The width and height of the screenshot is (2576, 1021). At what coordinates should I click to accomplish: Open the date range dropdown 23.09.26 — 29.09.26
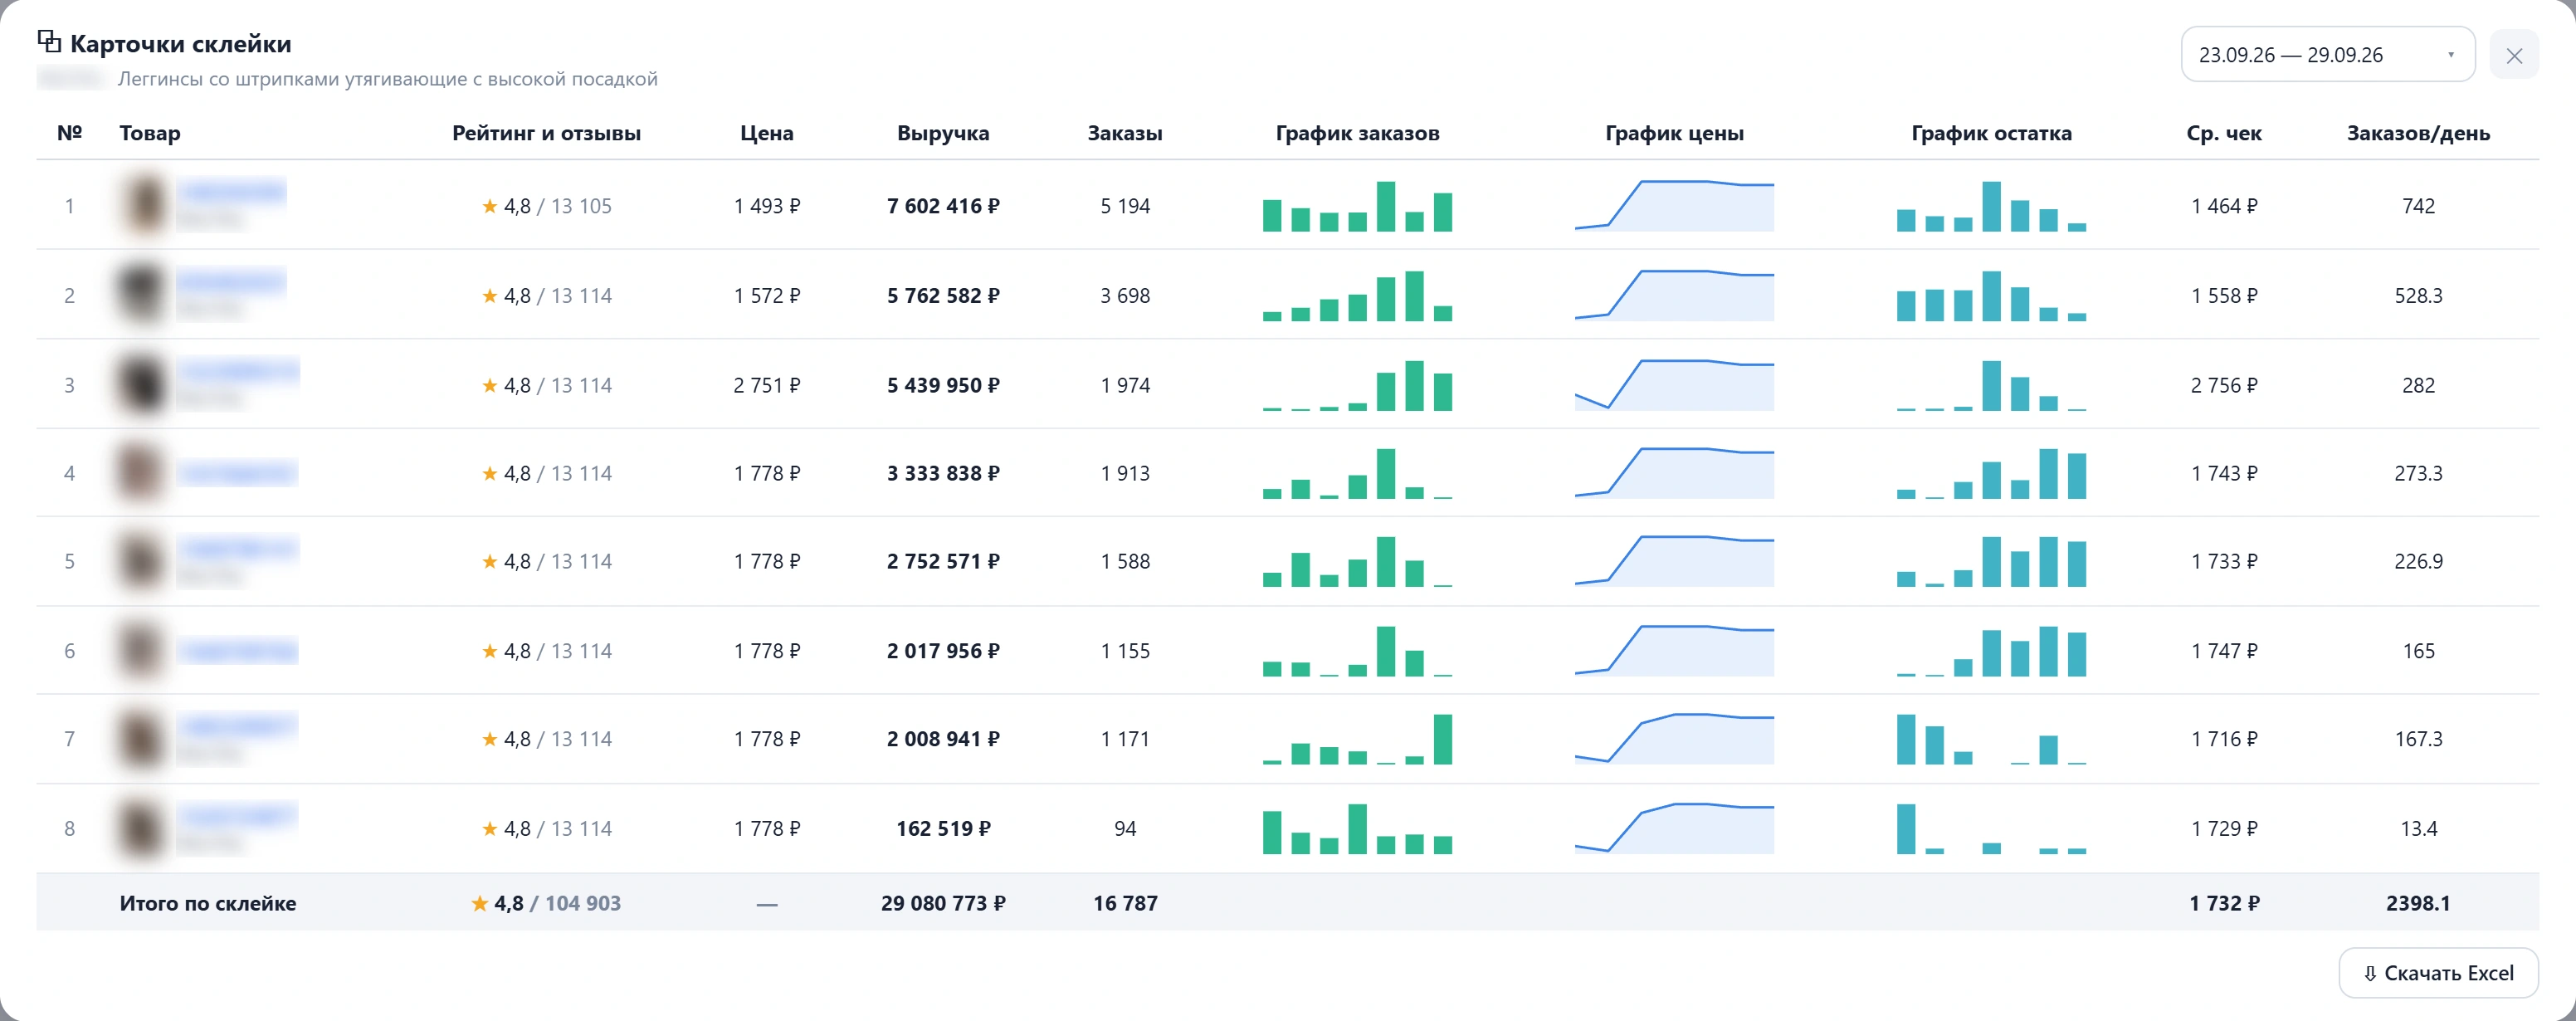(2326, 55)
